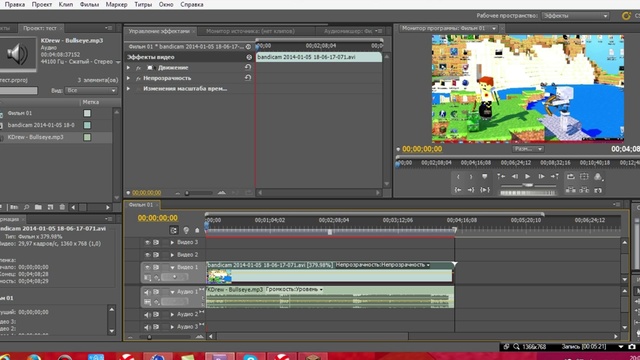Open the Рабочее пространство Эффекты dropdown

pyautogui.click(x=575, y=16)
